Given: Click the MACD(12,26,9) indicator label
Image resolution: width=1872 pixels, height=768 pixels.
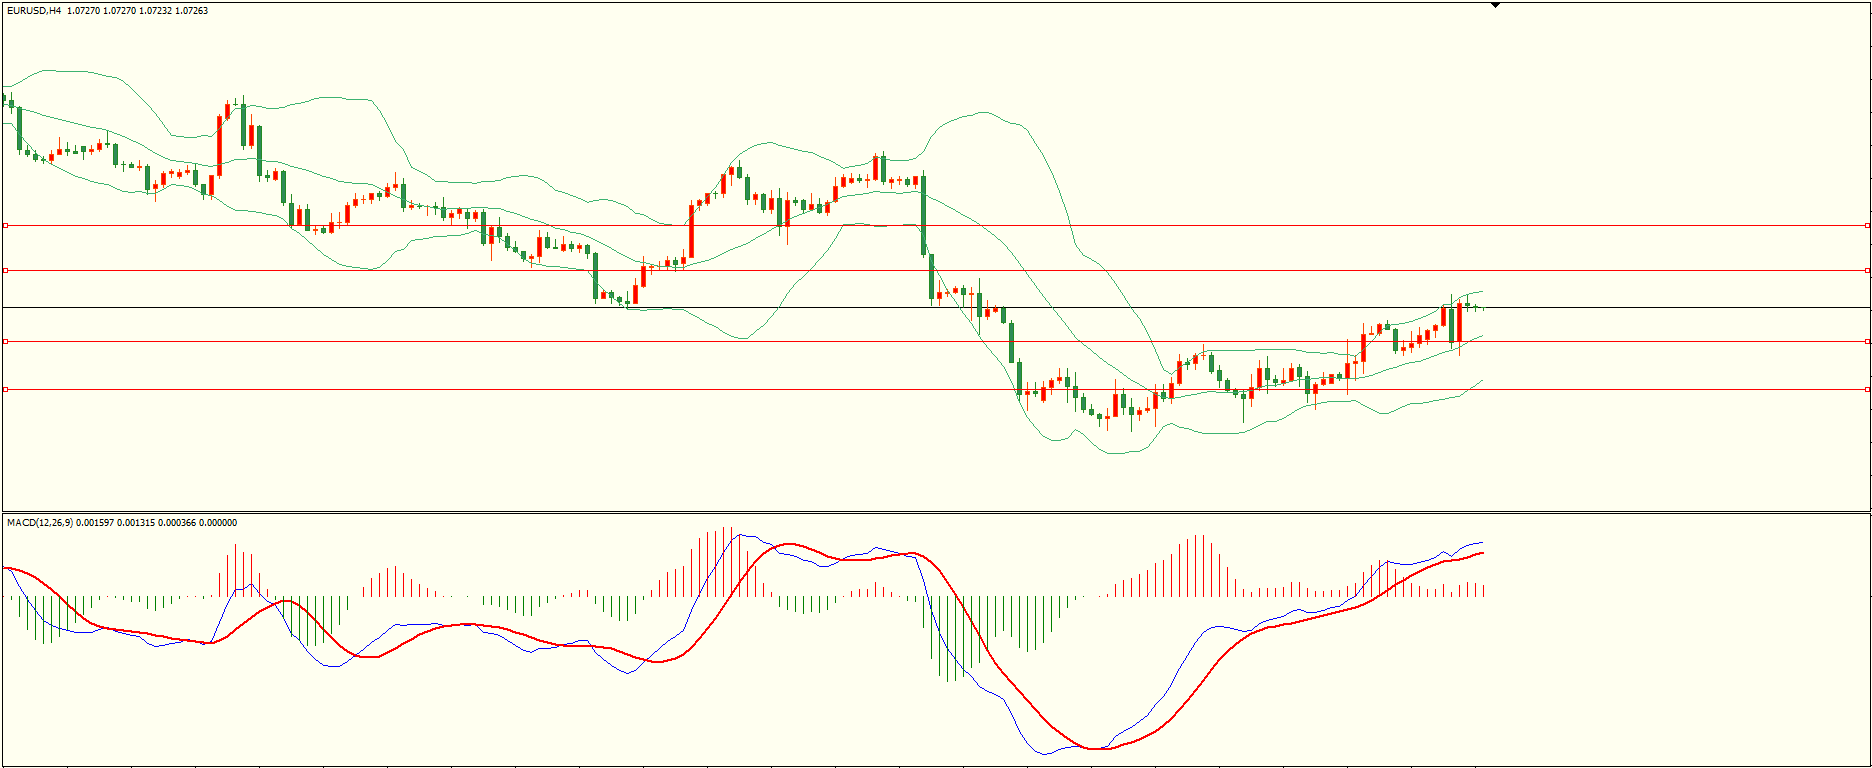Looking at the screenshot, I should (x=40, y=523).
